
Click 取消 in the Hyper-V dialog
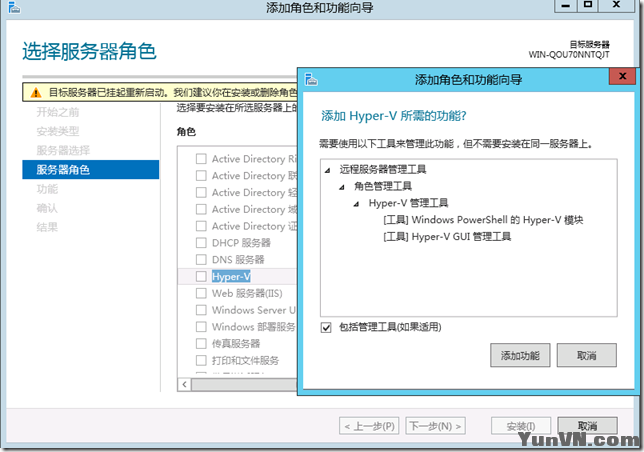coord(586,355)
